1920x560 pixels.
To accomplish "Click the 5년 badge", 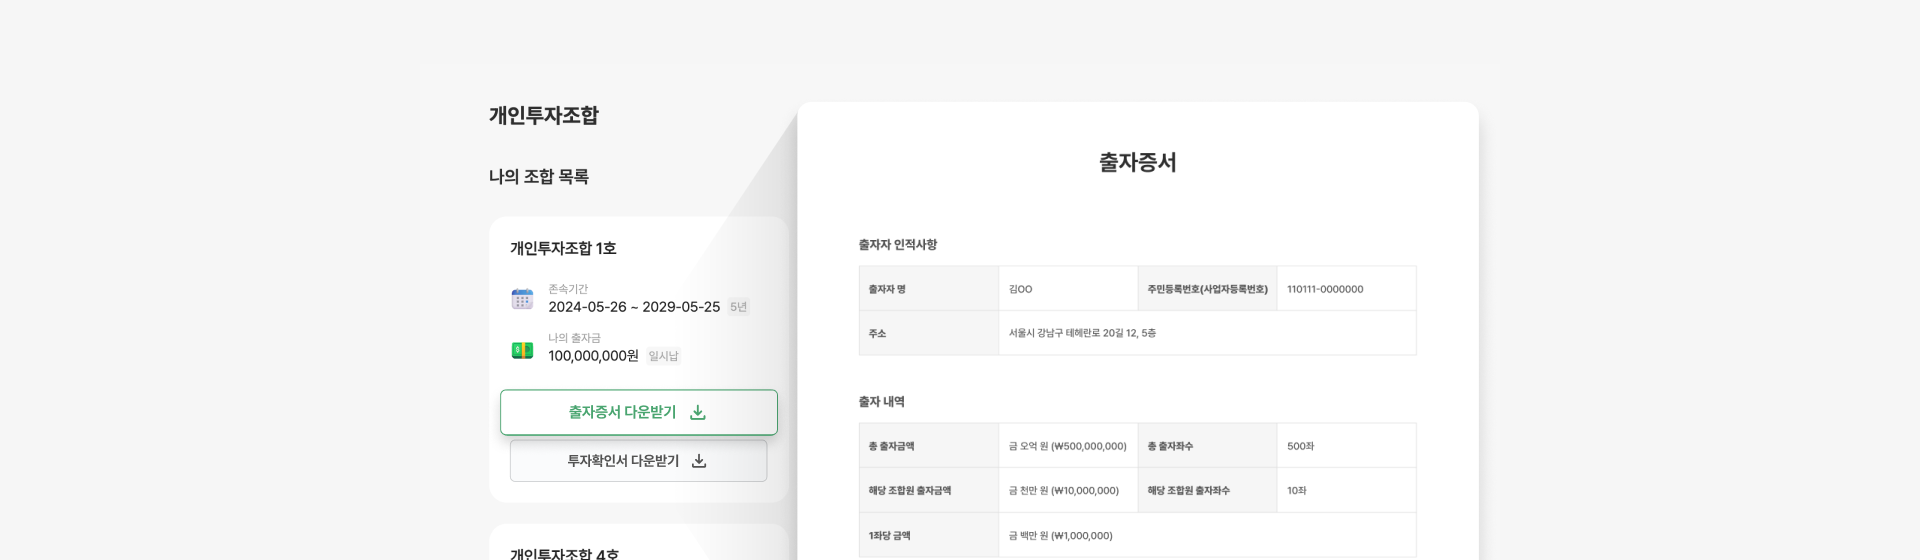I will pos(738,307).
